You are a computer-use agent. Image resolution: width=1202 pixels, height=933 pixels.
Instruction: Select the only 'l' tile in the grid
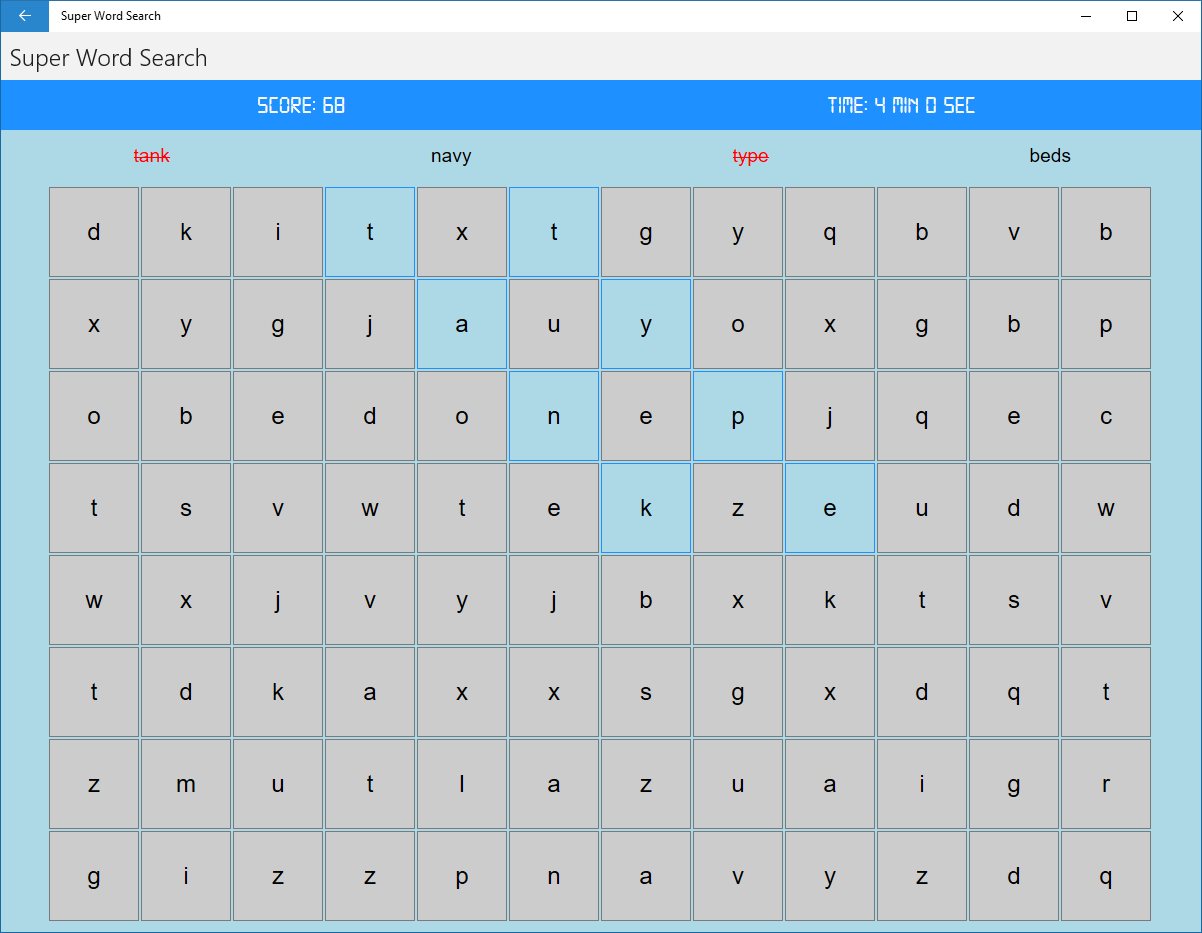[462, 784]
